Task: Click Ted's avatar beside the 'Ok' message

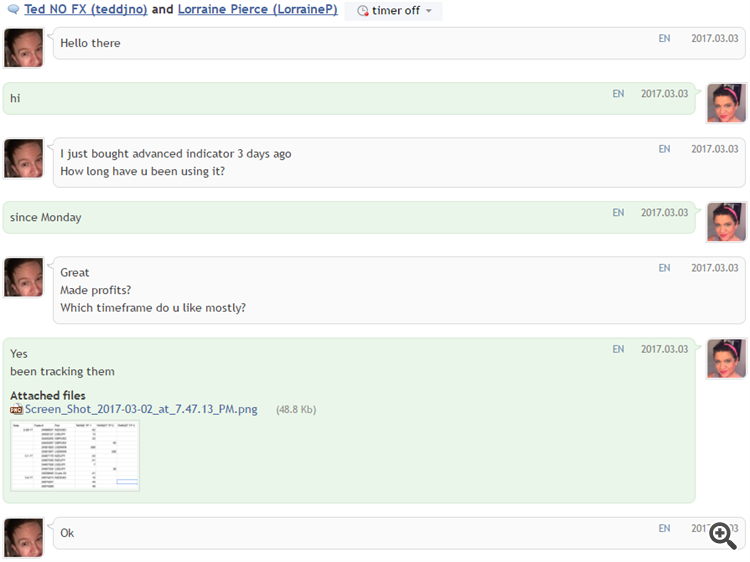Action: click(x=24, y=537)
